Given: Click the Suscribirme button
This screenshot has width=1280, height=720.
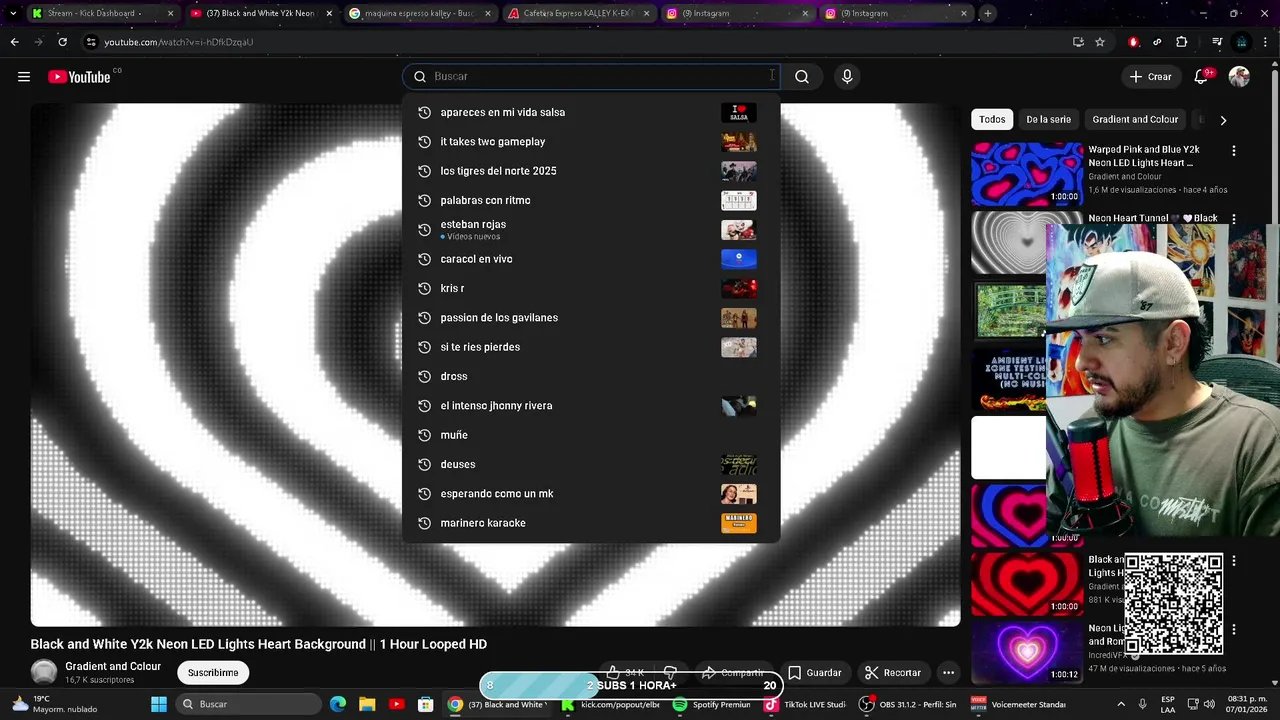Looking at the screenshot, I should click(213, 673).
